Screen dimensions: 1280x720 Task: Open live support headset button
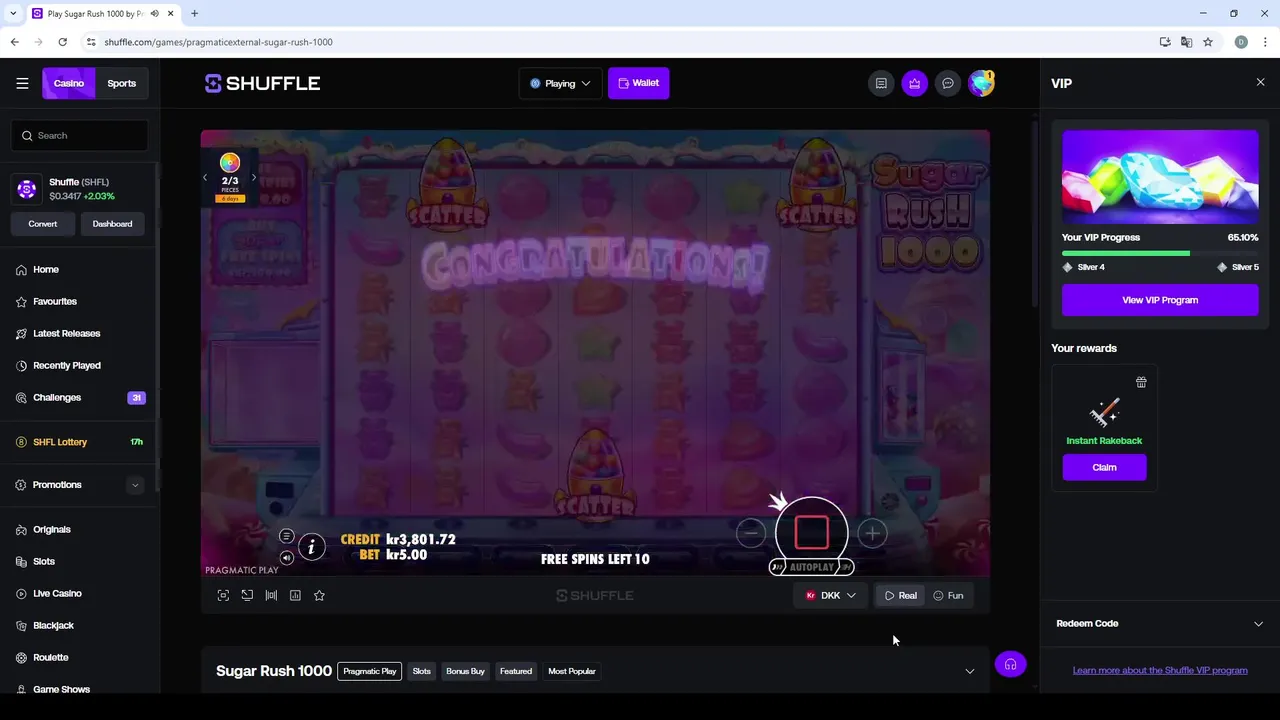pyautogui.click(x=1010, y=664)
